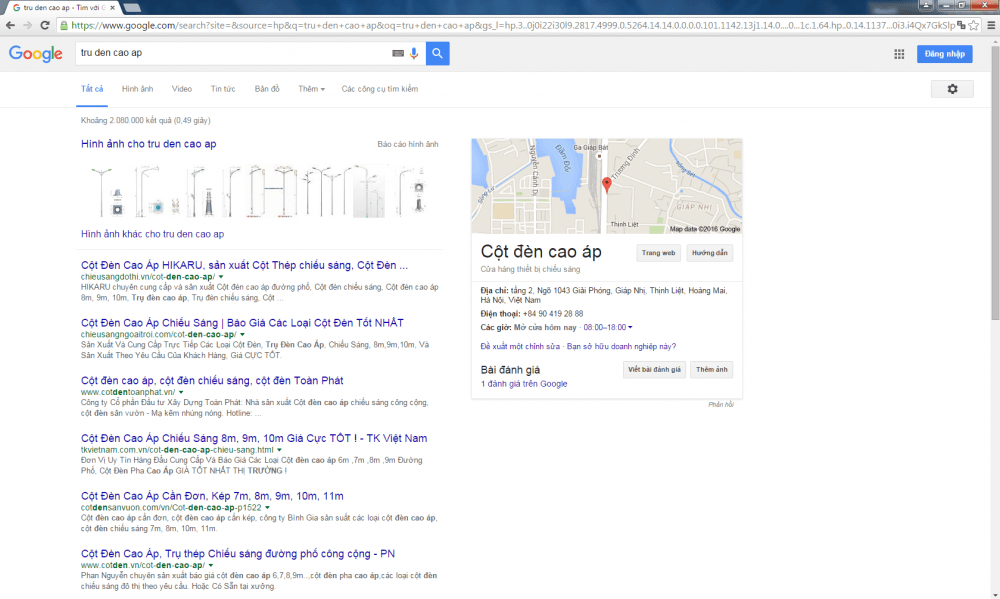Open Các công cụ tìm kiếm tools
The height and width of the screenshot is (599, 1000).
pyautogui.click(x=380, y=89)
